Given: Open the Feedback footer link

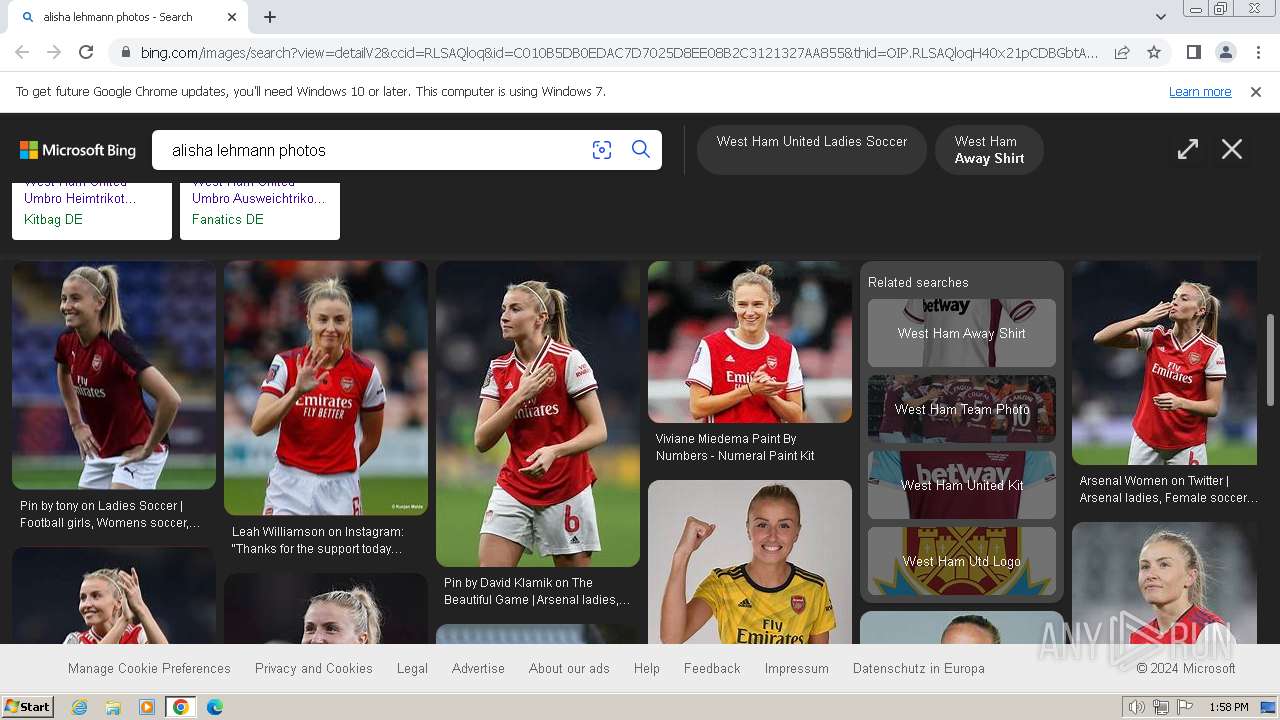Looking at the screenshot, I should pos(712,668).
